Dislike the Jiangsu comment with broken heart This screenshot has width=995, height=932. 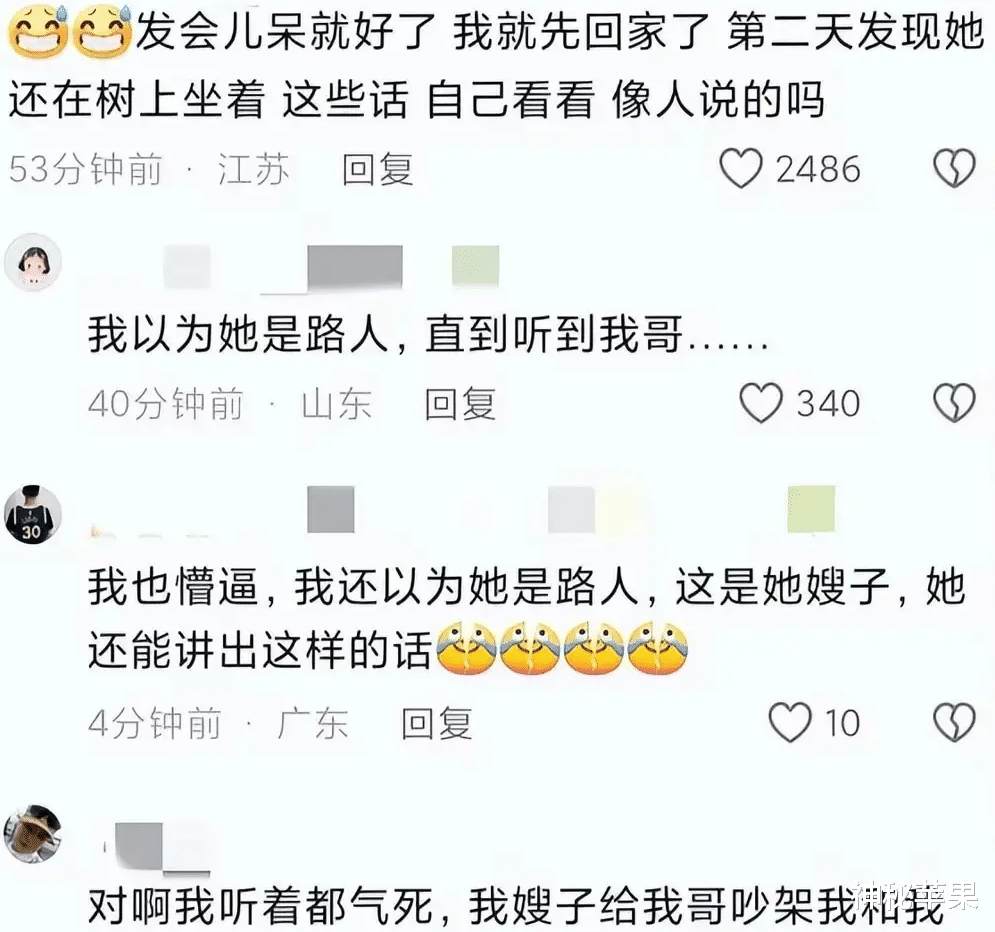tap(954, 168)
